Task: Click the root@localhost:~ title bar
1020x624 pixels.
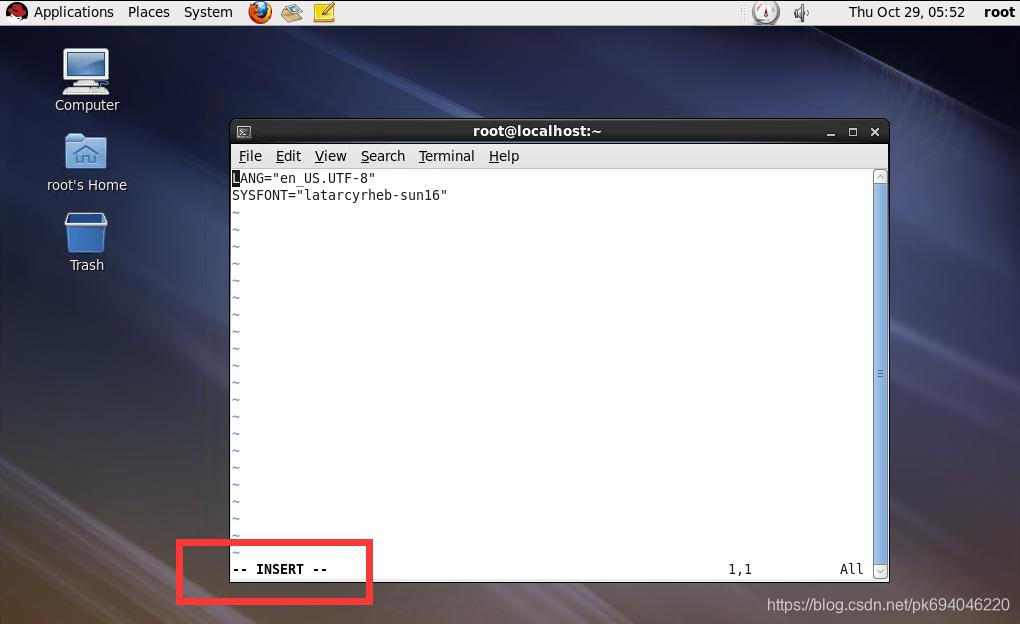Action: pos(537,131)
